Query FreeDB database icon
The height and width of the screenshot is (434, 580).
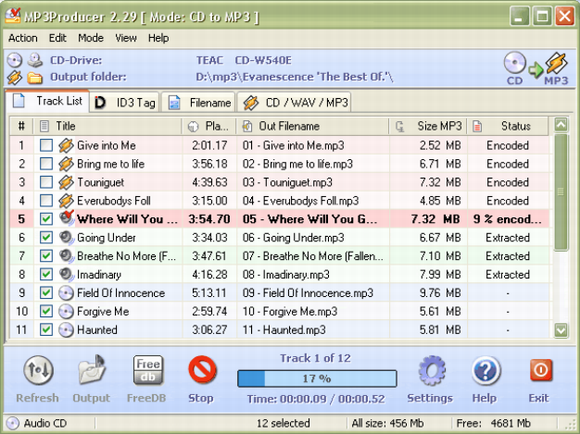click(148, 370)
